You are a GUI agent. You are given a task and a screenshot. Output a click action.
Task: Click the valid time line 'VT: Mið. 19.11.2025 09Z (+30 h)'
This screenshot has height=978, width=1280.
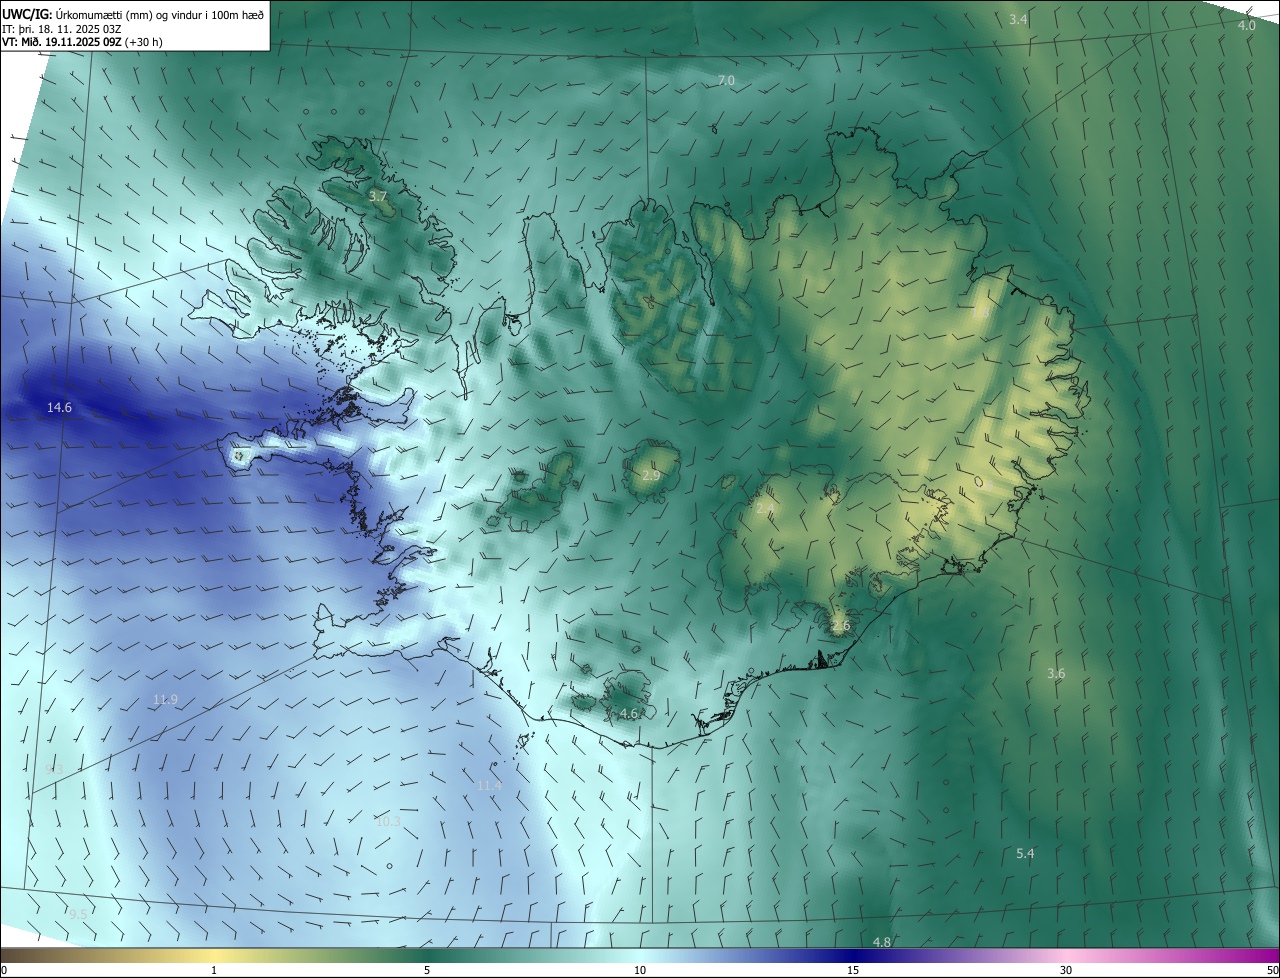point(82,42)
